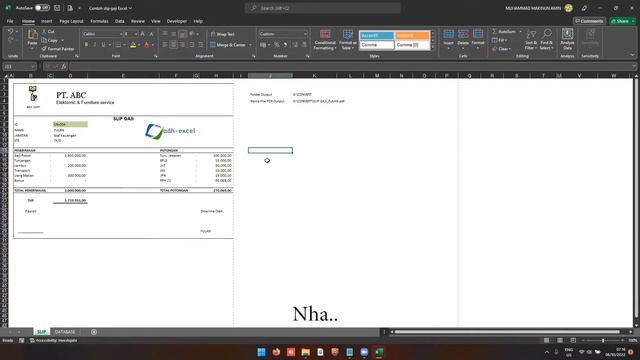Click Merge & Center
Screen dimensions: 640x360
click(228, 45)
